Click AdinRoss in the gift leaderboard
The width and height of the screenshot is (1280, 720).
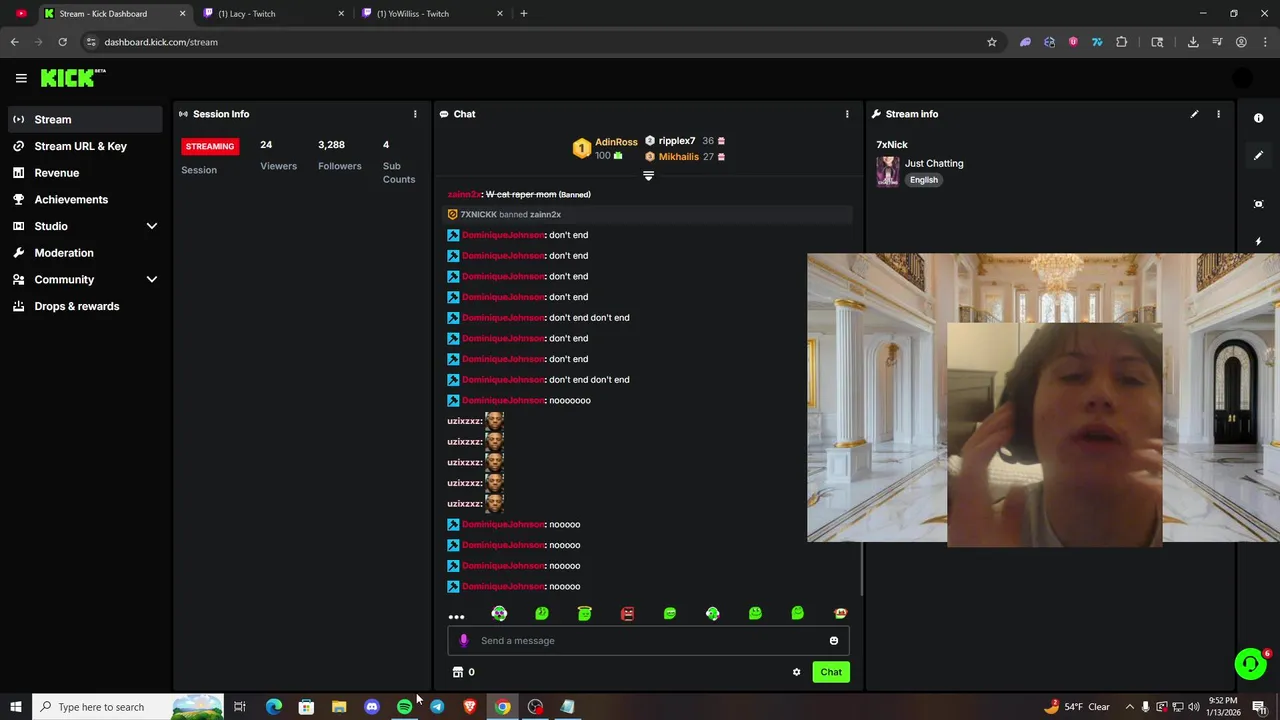[616, 142]
